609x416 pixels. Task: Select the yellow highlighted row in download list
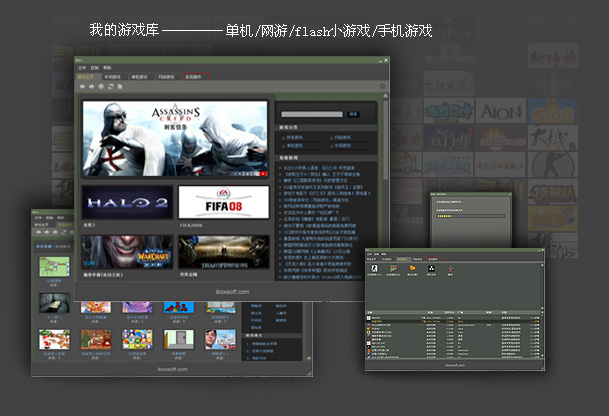pyautogui.click(x=452, y=322)
